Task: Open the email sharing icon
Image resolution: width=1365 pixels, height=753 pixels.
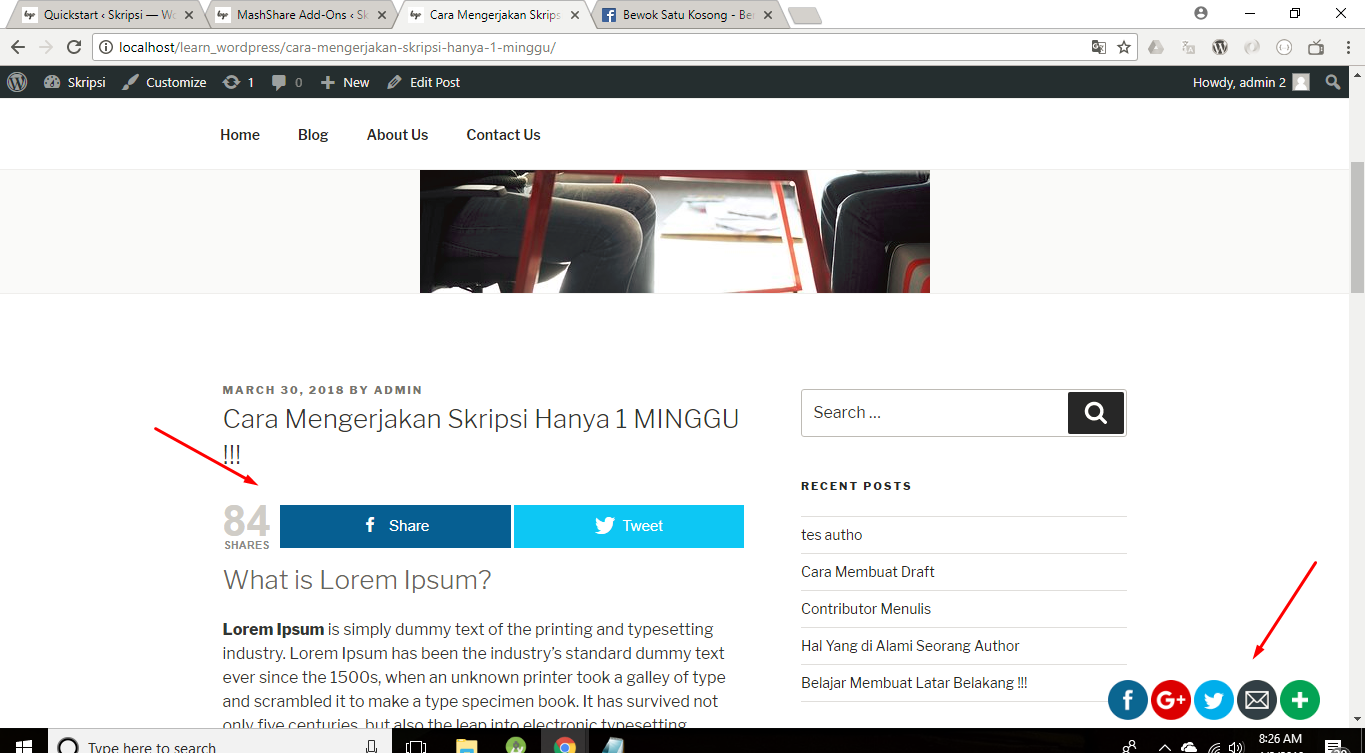Action: (1257, 700)
